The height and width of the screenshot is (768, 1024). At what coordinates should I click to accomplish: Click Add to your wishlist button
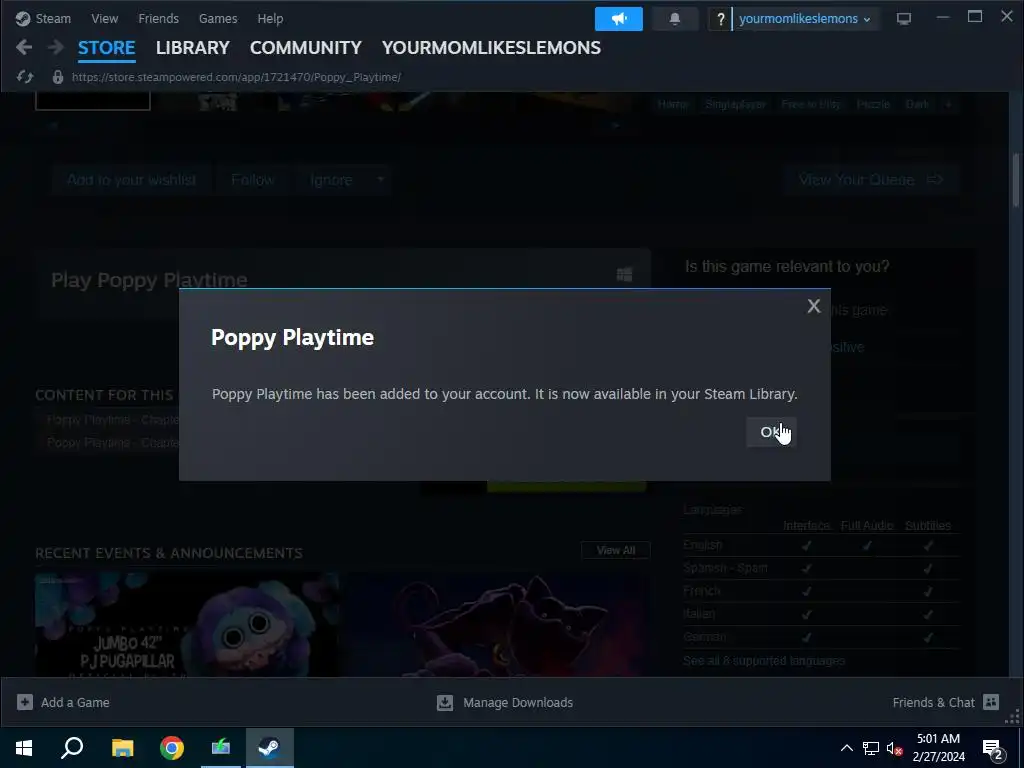click(132, 180)
